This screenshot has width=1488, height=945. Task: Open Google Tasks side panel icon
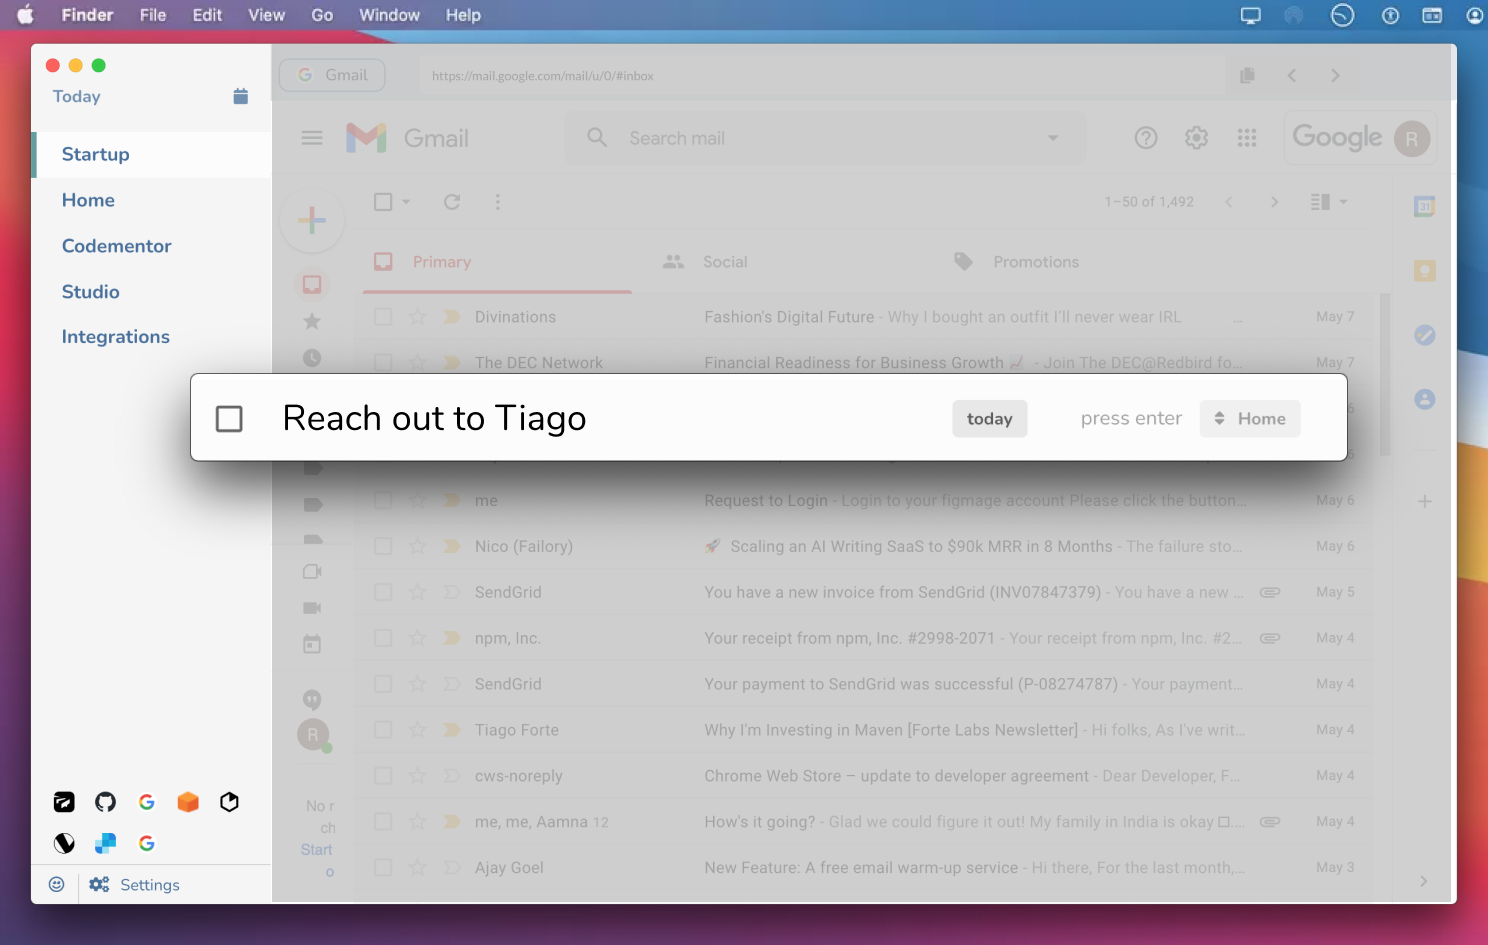pyautogui.click(x=1425, y=335)
